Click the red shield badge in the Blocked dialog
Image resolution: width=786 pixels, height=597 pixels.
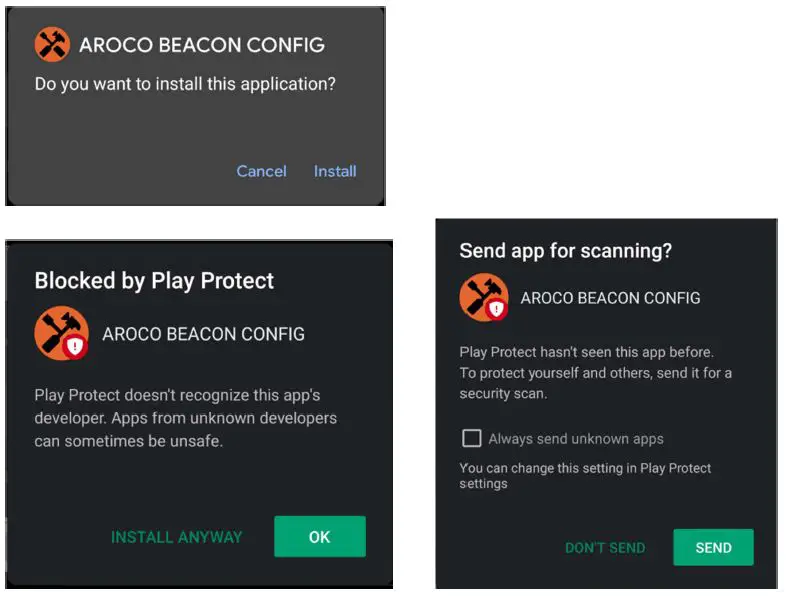click(75, 347)
